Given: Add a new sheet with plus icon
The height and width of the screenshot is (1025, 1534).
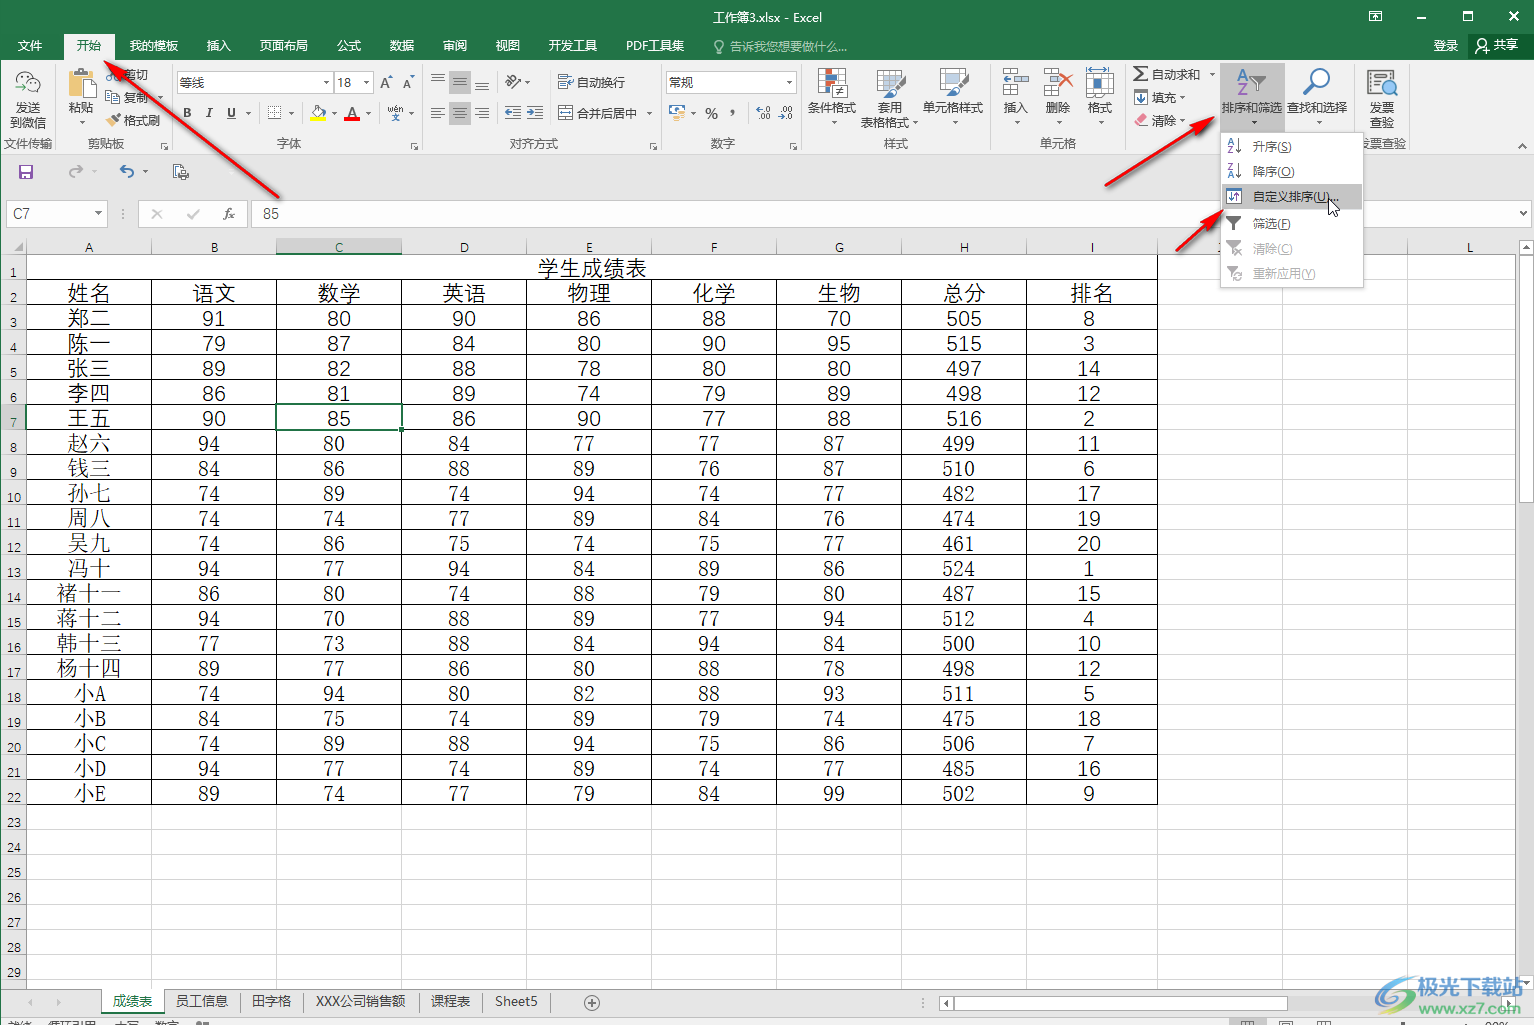Looking at the screenshot, I should [x=592, y=1002].
